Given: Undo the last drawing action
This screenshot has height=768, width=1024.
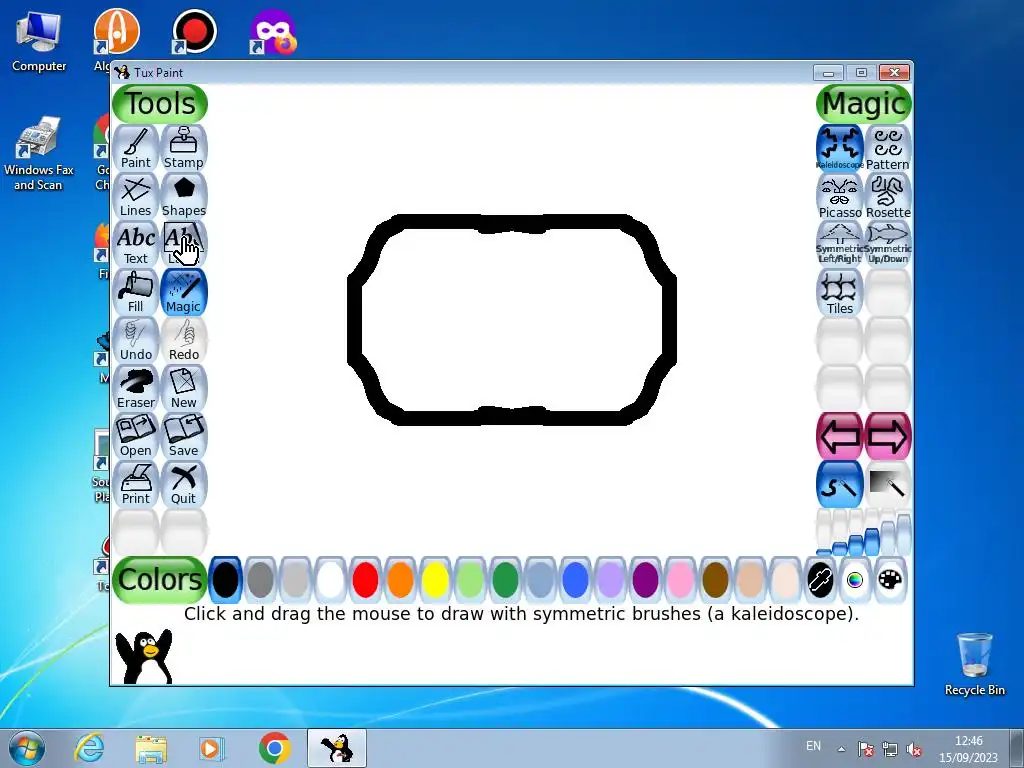Looking at the screenshot, I should click(136, 340).
